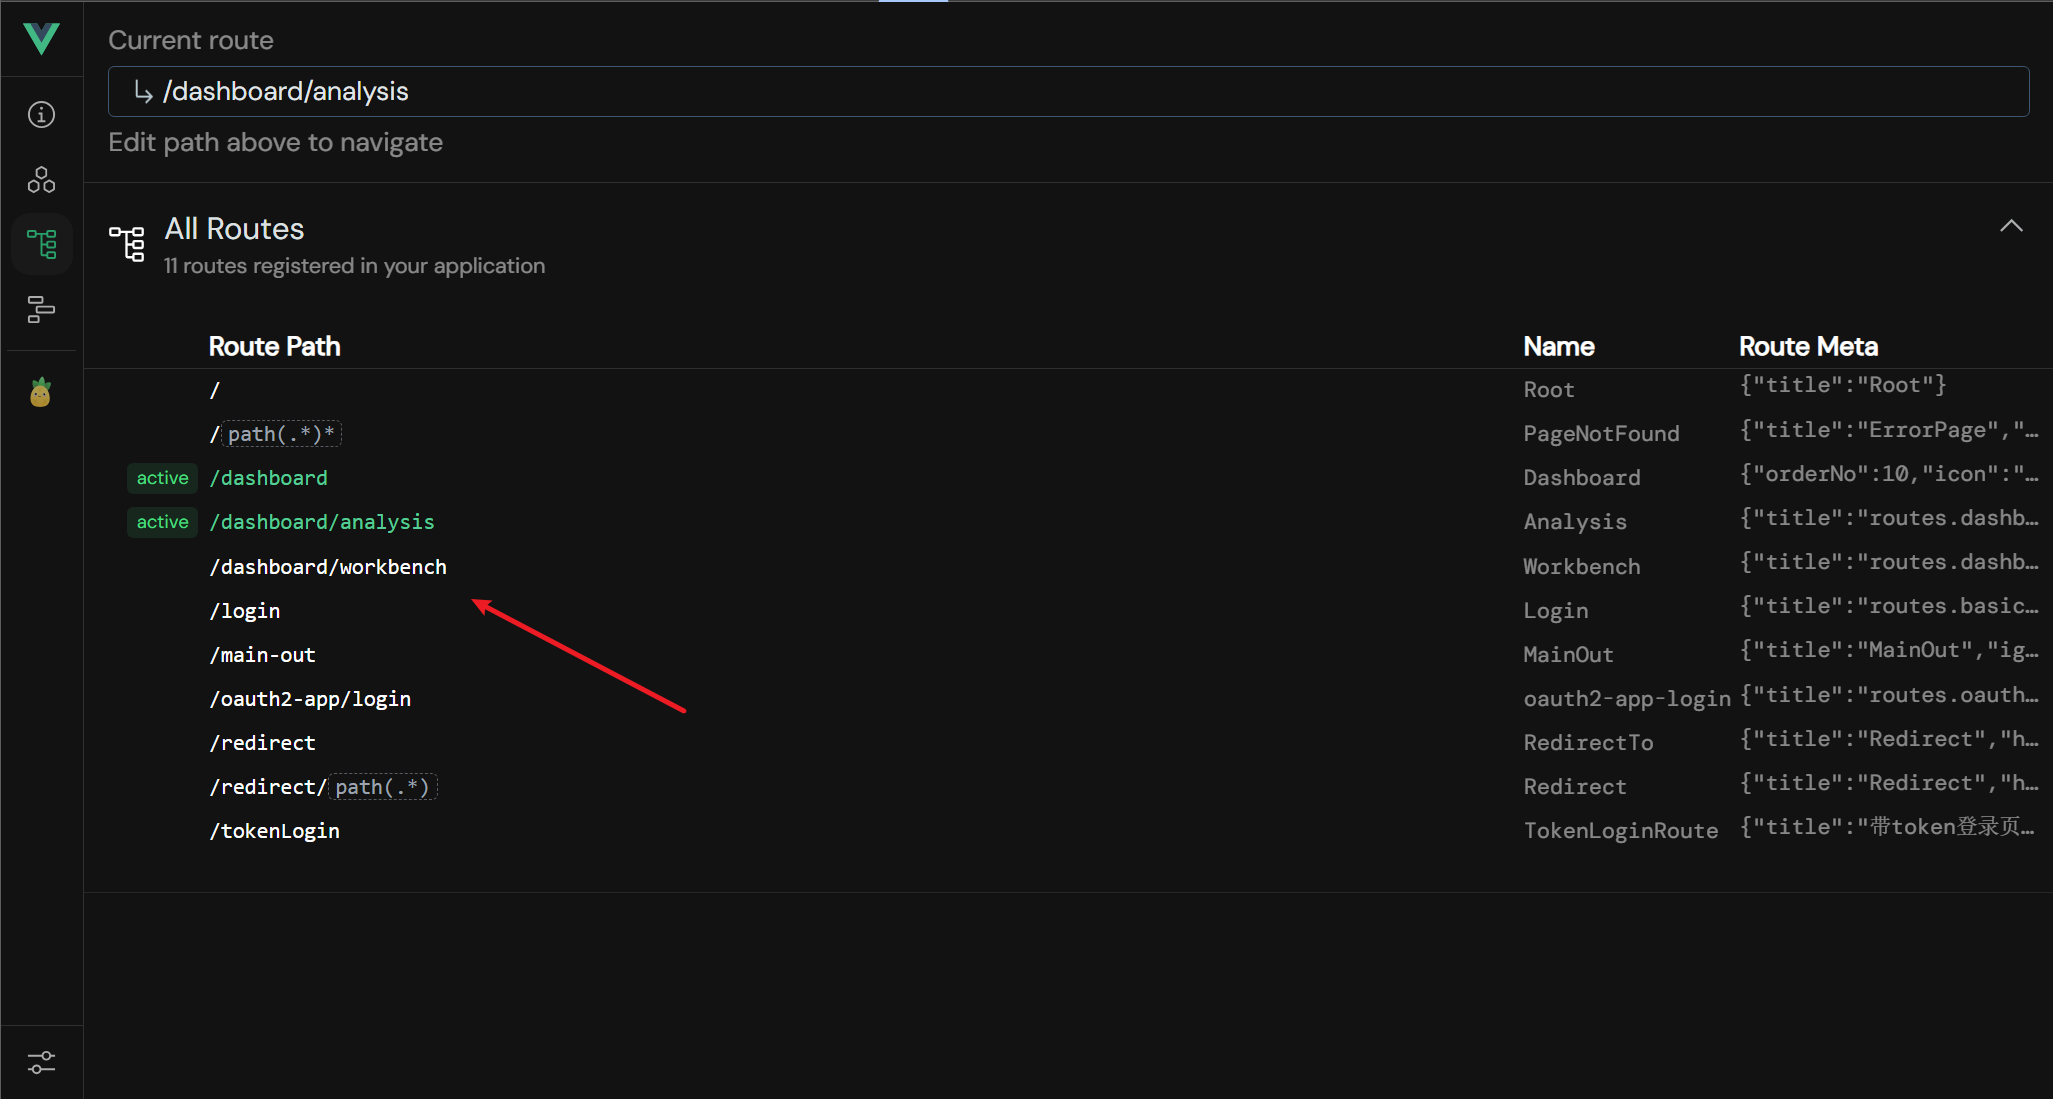
Task: Click the current route path input
Action: pyautogui.click(x=1068, y=92)
